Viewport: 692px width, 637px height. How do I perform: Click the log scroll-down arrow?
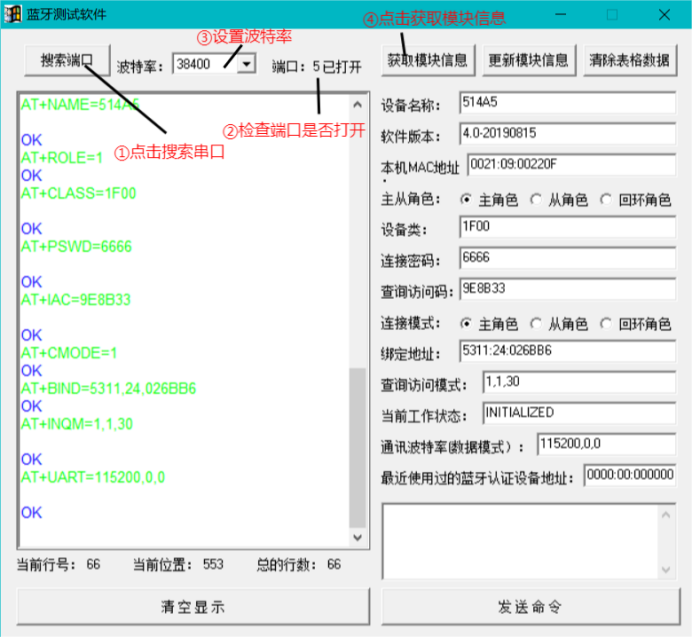[x=357, y=538]
